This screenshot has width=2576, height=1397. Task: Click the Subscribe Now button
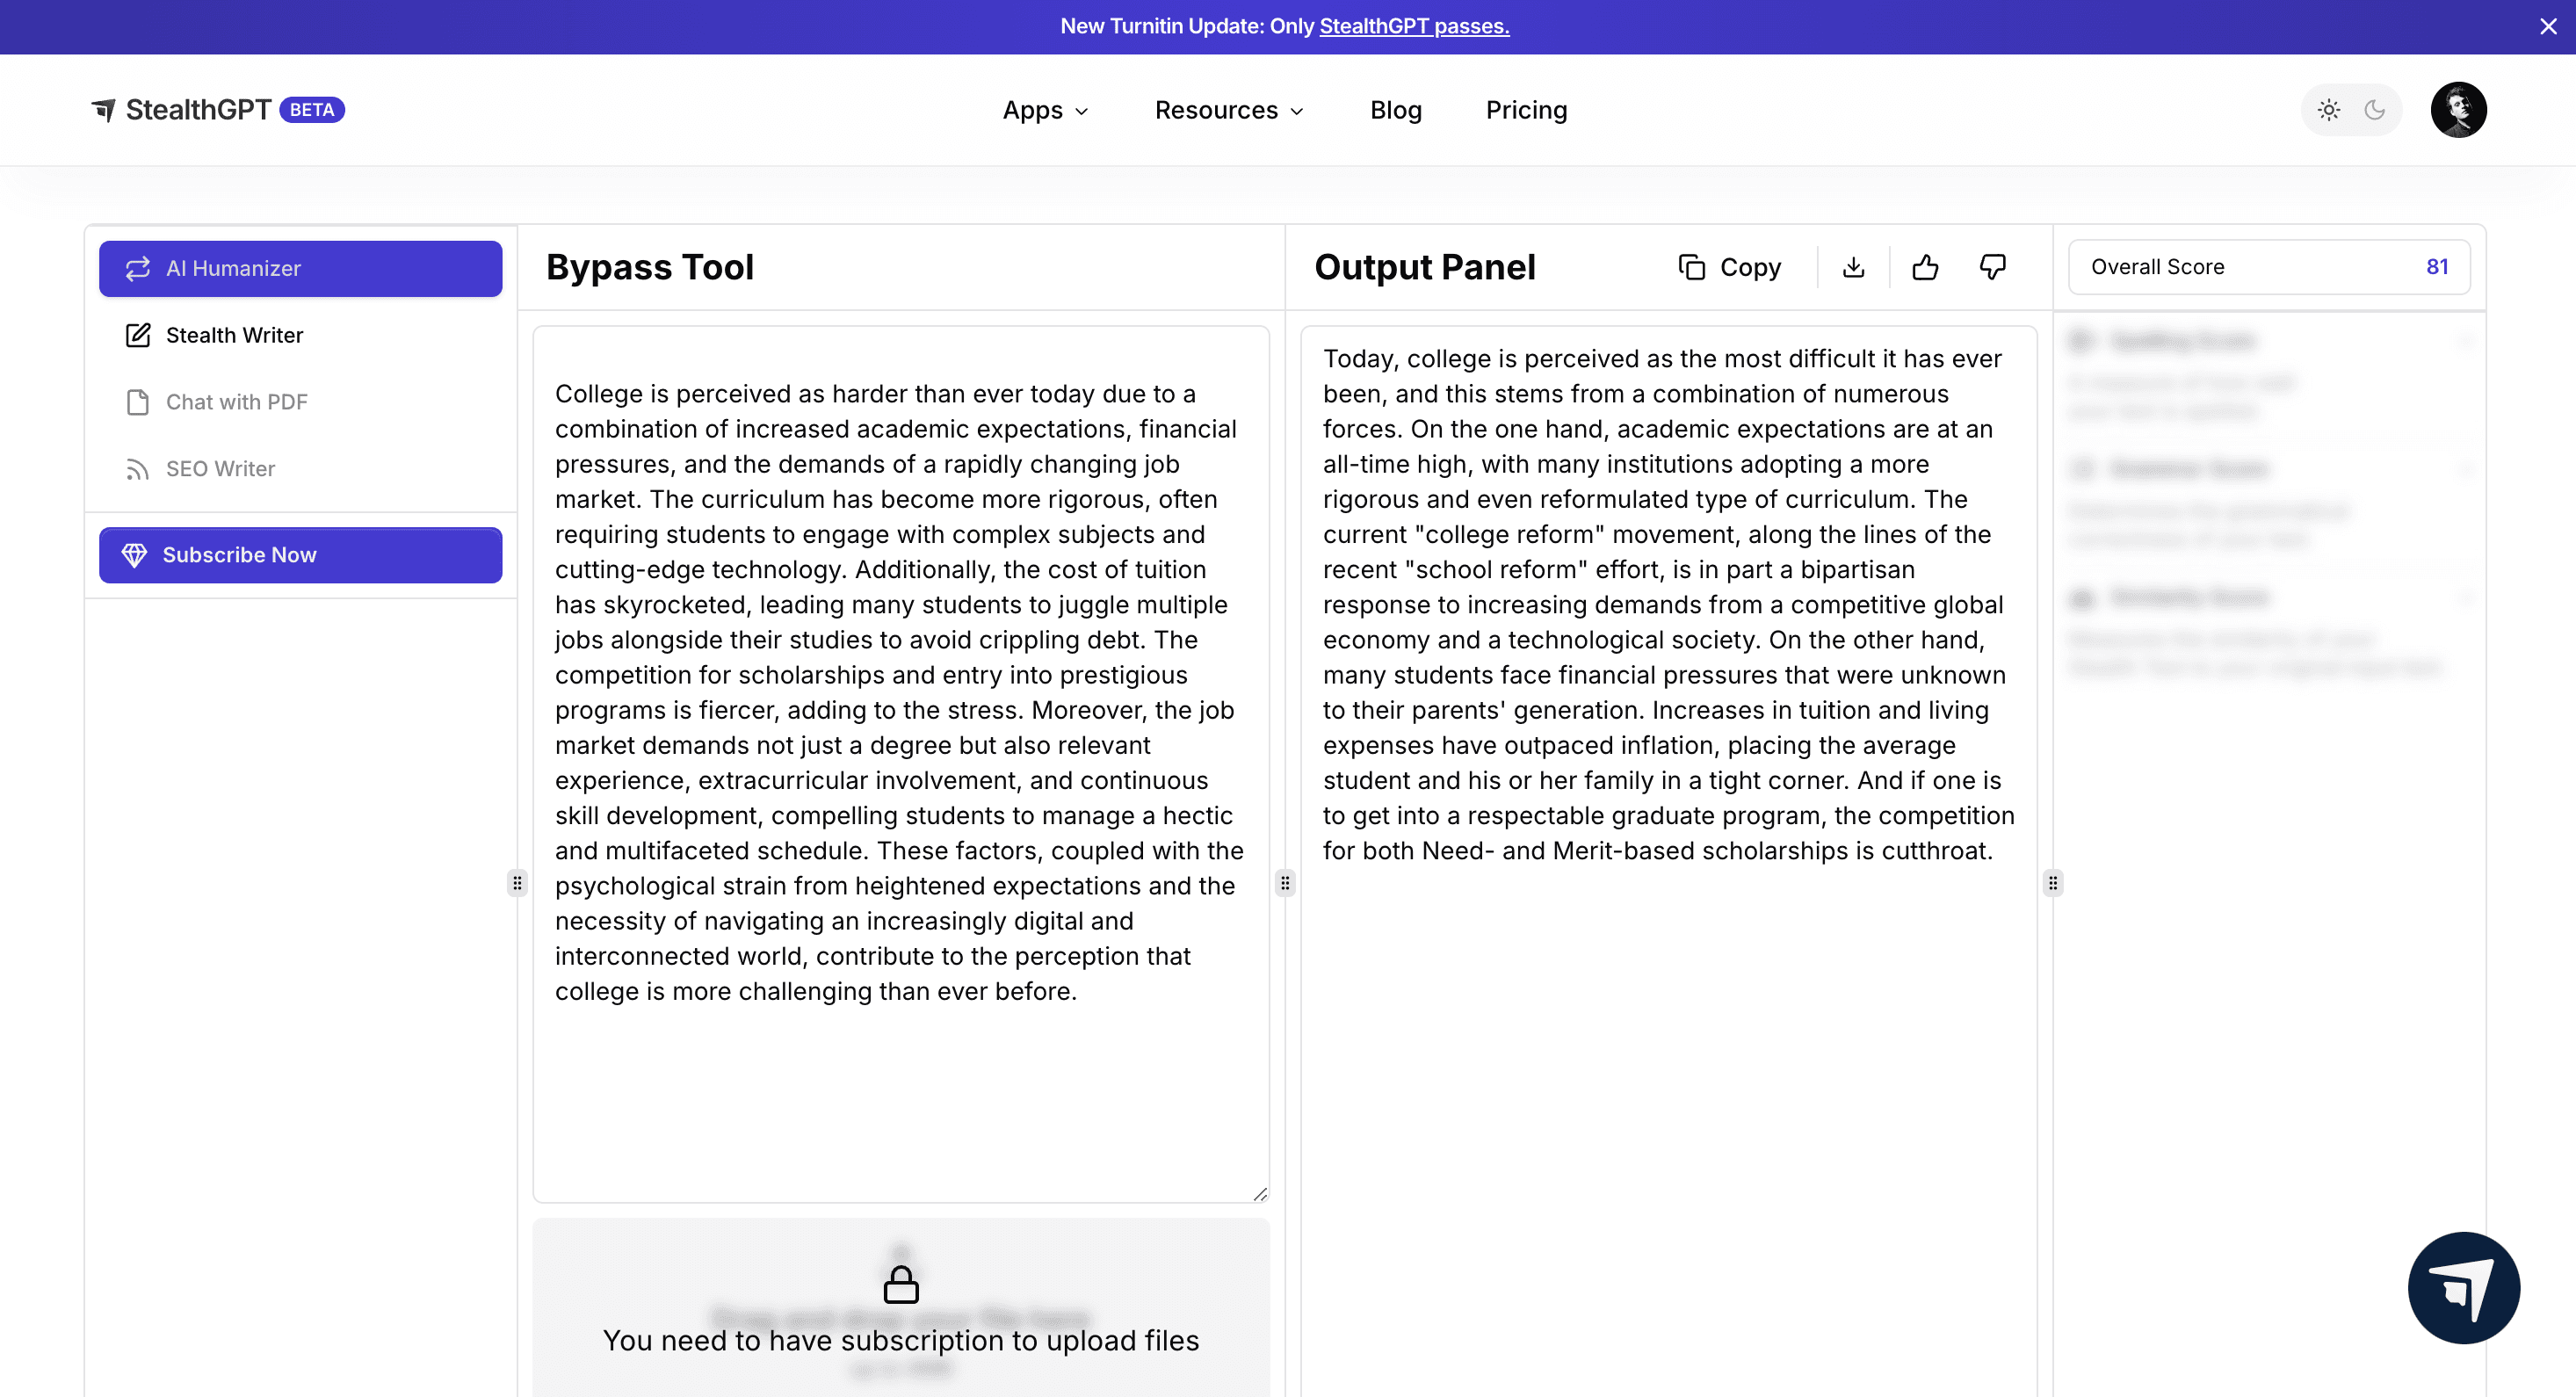click(300, 555)
